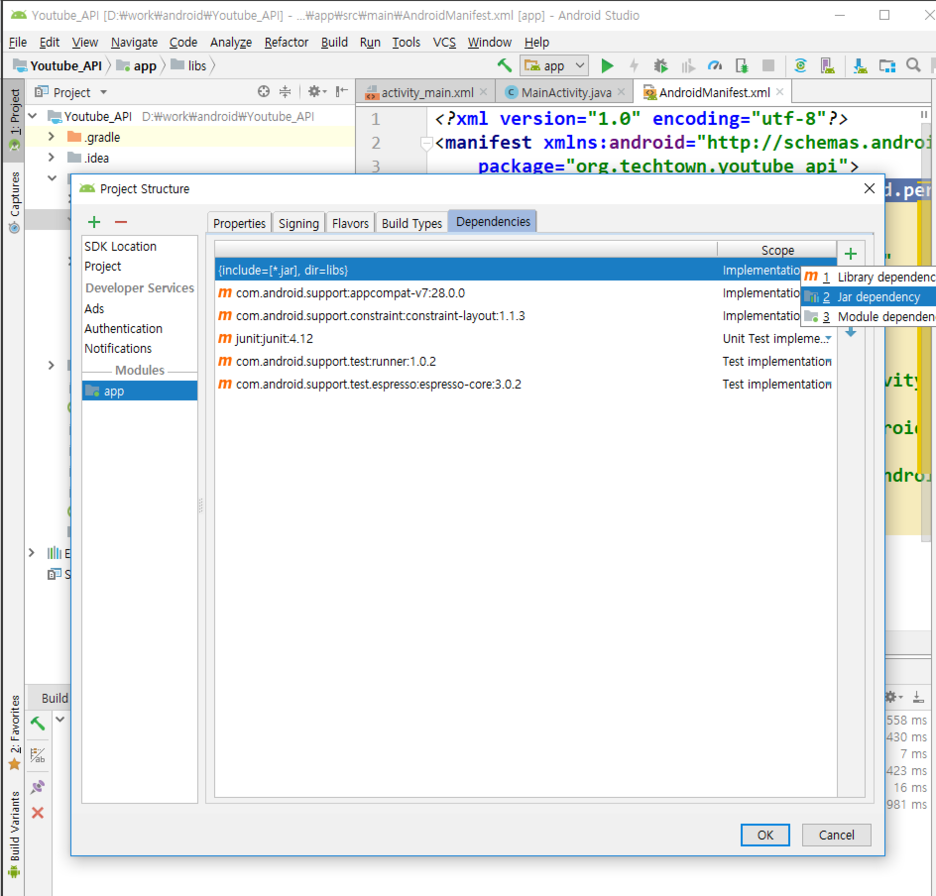Collapse the Youtube_API root tree node
Image resolution: width=936 pixels, height=896 pixels.
pos(33,116)
